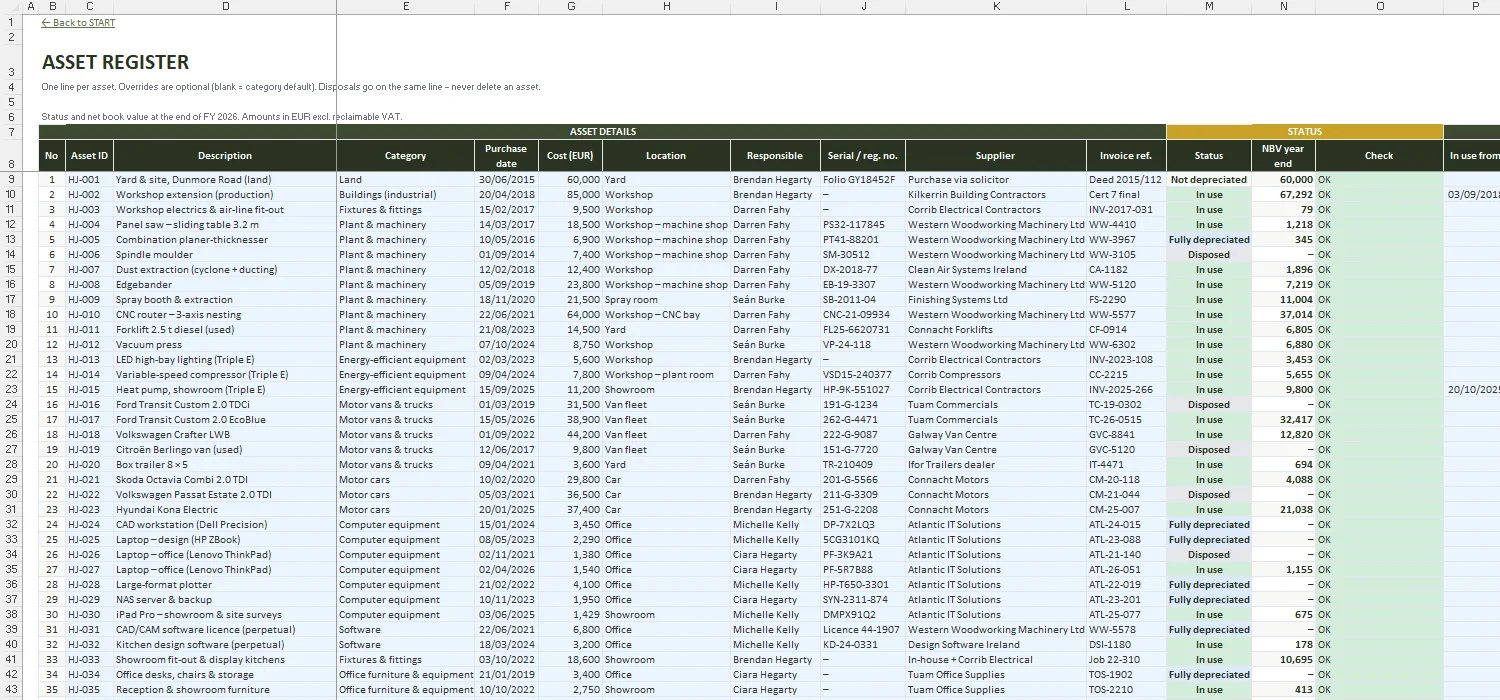The image size is (1500, 700).
Task: Select the Hyundai Kona Electric cell
Action: [225, 510]
